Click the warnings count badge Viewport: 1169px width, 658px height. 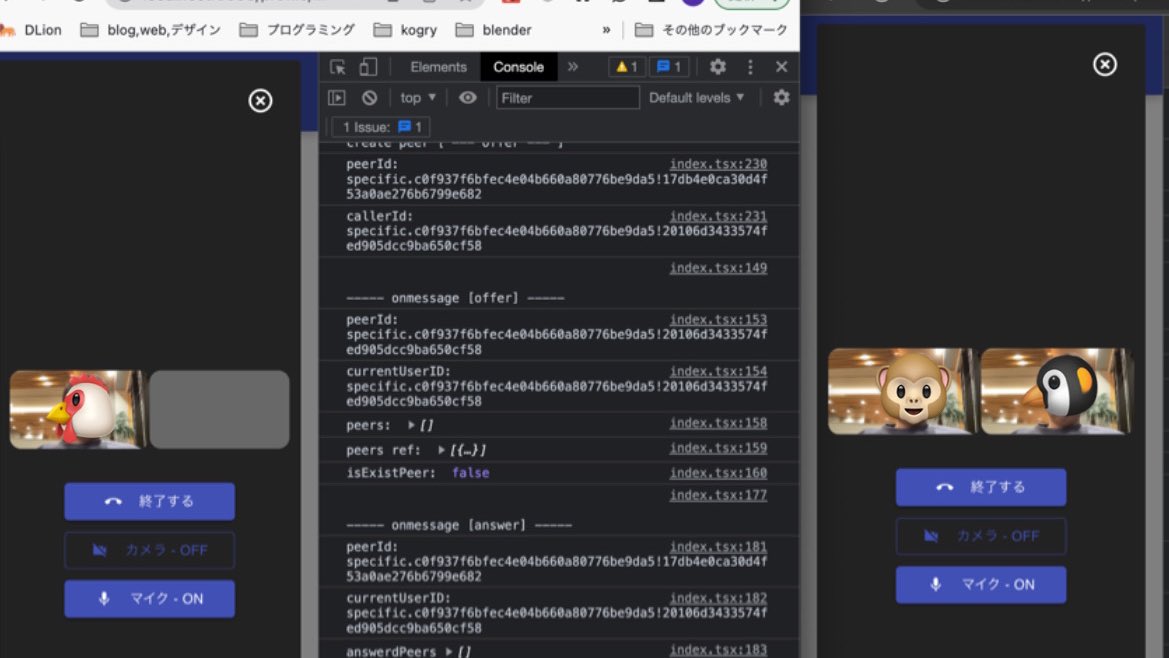coord(626,67)
